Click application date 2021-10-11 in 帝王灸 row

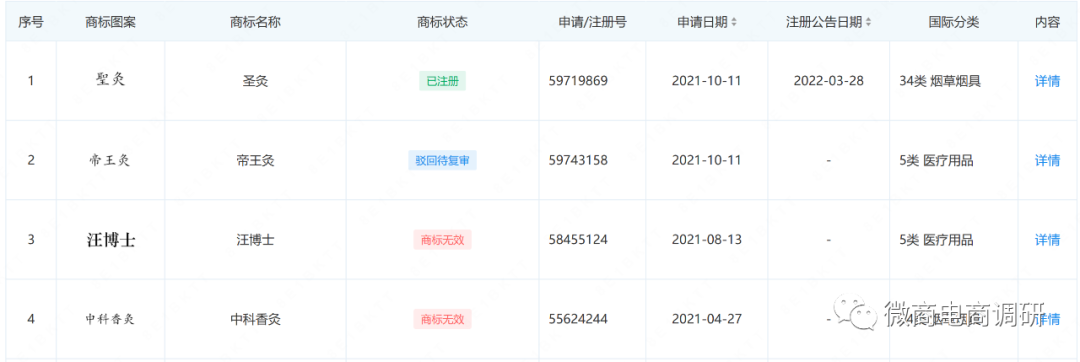(x=706, y=160)
